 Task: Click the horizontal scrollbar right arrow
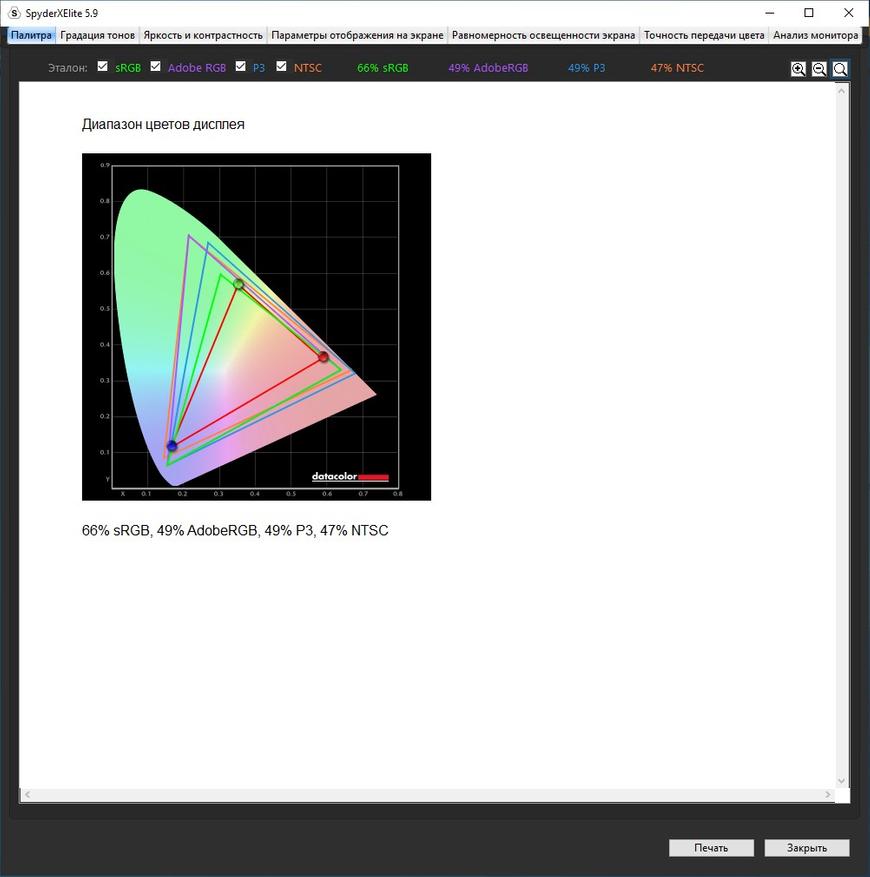point(828,795)
